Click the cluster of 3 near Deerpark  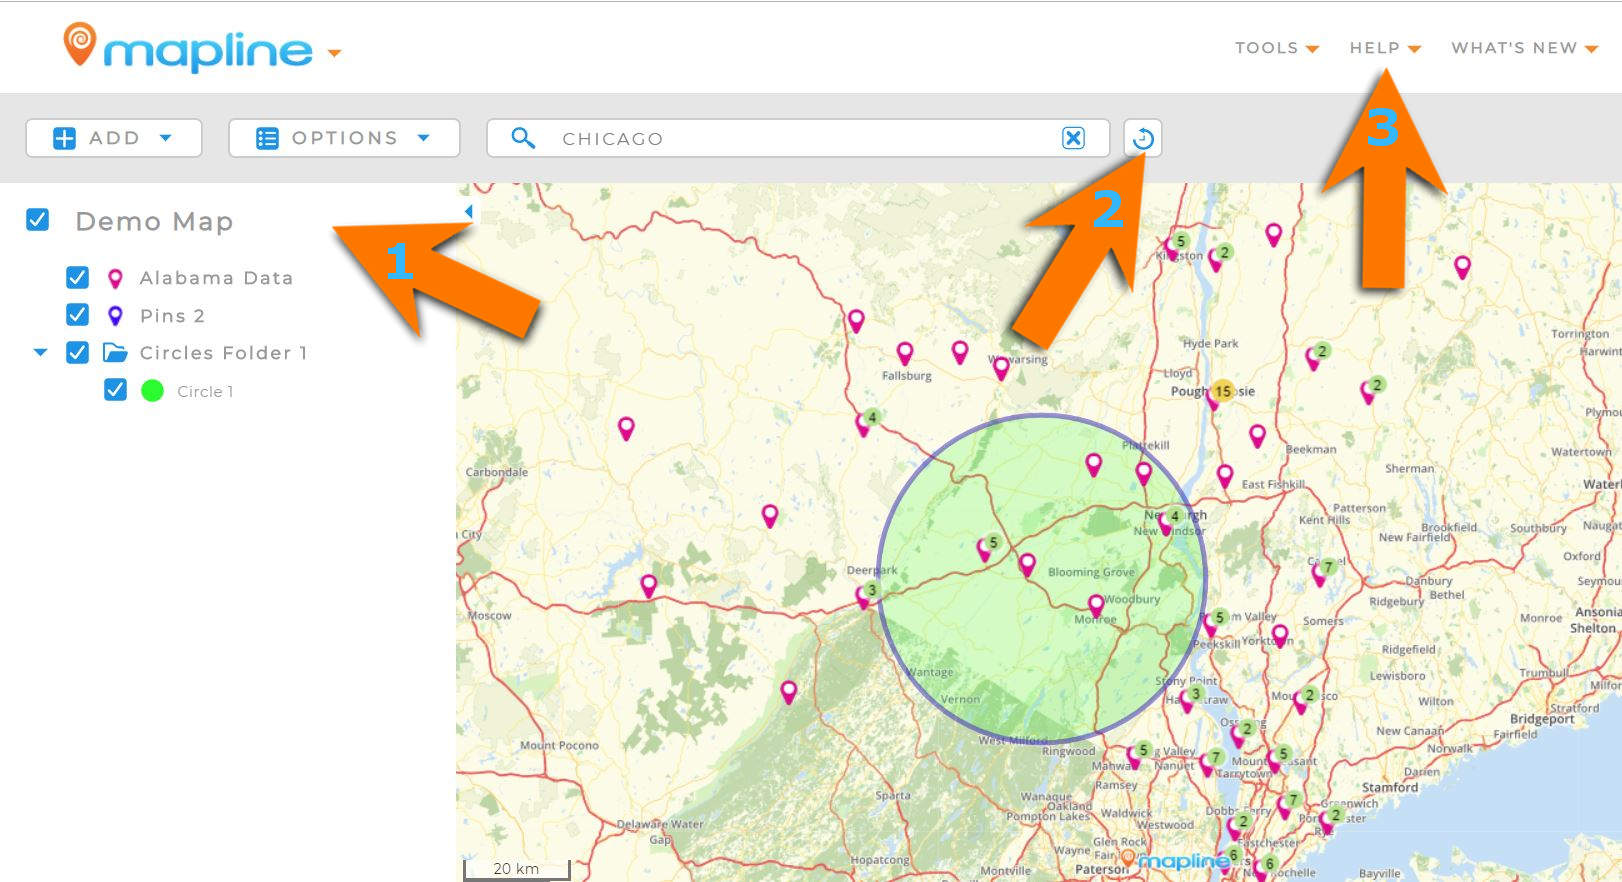pos(867,594)
